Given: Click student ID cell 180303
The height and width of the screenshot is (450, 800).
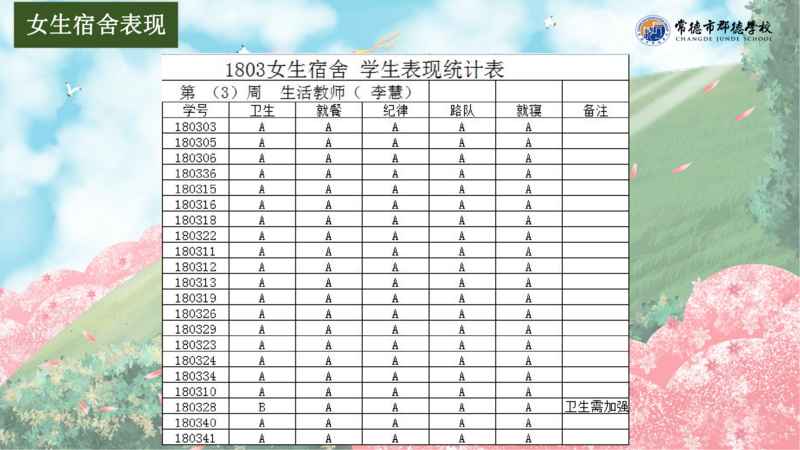Looking at the screenshot, I should (x=196, y=127).
